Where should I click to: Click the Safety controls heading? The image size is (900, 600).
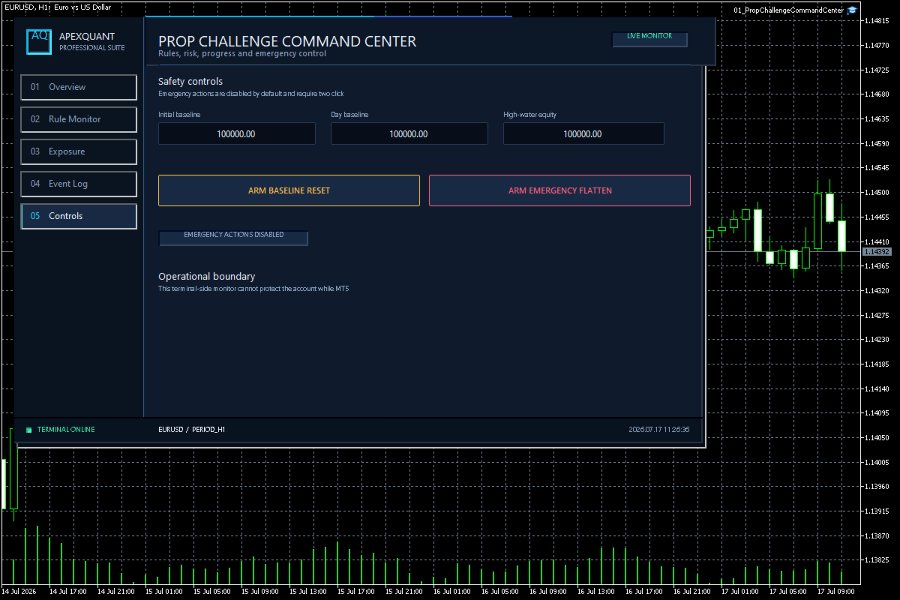[x=190, y=82]
